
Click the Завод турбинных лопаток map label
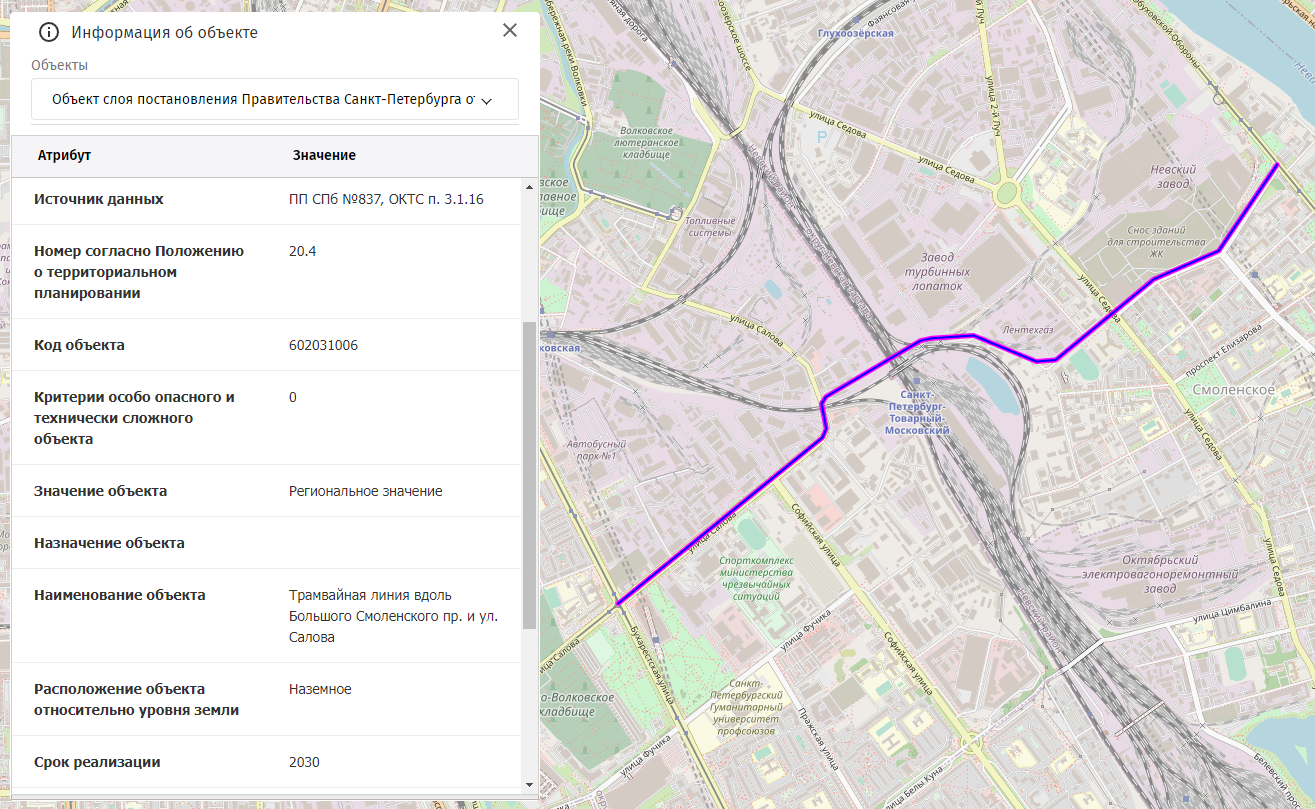click(937, 271)
